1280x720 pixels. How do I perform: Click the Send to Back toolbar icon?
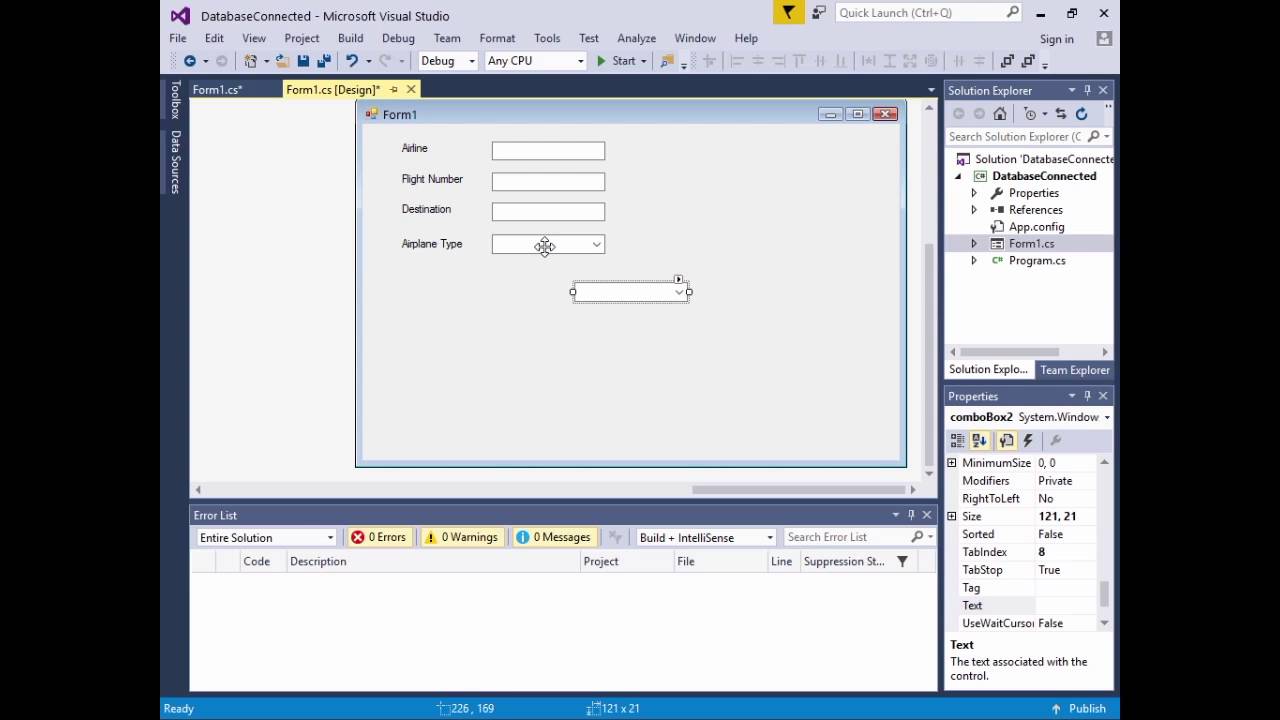[x=1029, y=61]
